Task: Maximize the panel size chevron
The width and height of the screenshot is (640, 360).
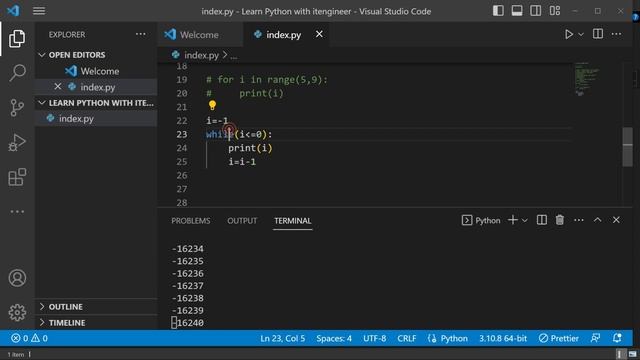Action: [598, 220]
